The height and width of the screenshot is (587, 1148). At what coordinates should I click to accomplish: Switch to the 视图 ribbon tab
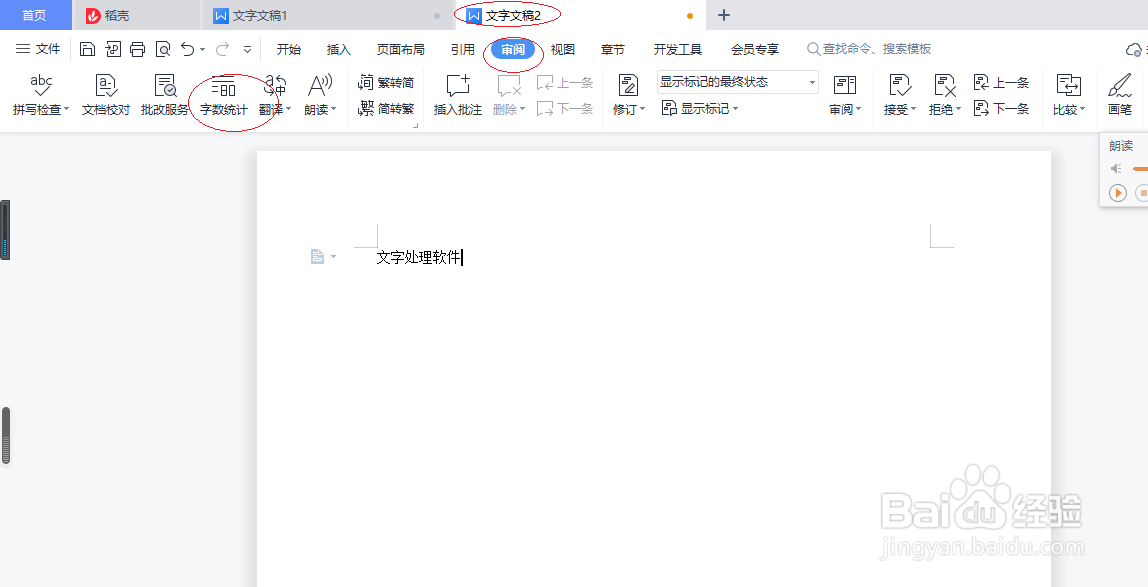(x=562, y=48)
